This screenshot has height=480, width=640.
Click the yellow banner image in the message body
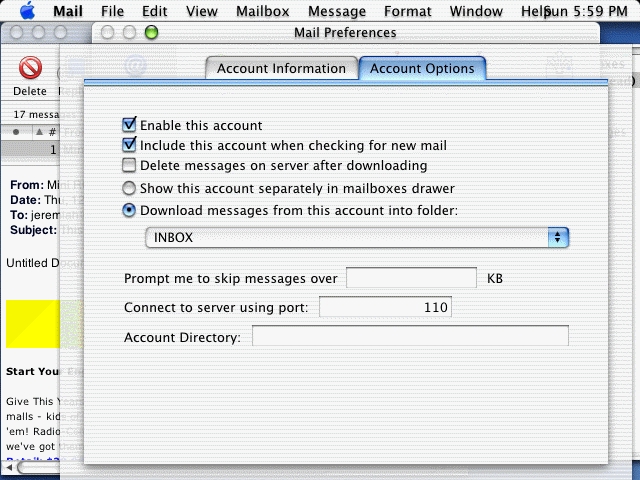point(33,324)
